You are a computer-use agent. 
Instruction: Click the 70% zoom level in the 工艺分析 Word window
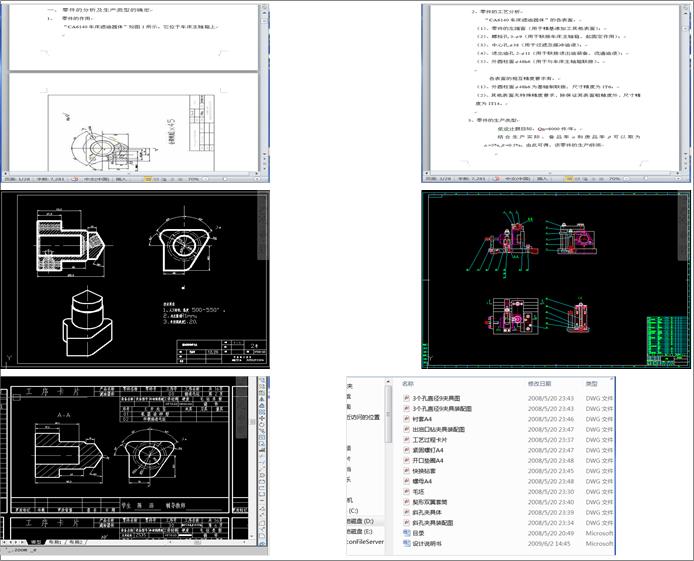614,179
